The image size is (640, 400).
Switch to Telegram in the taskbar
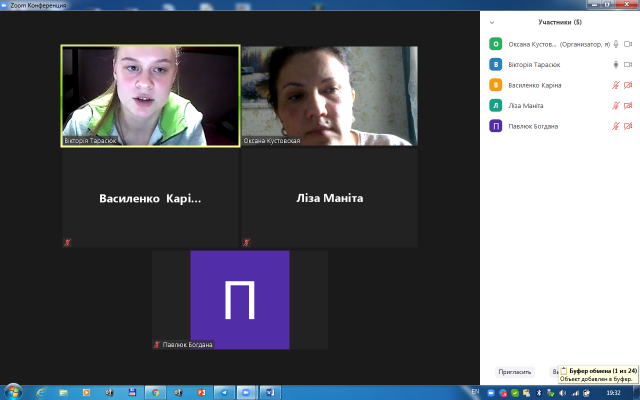coord(224,393)
